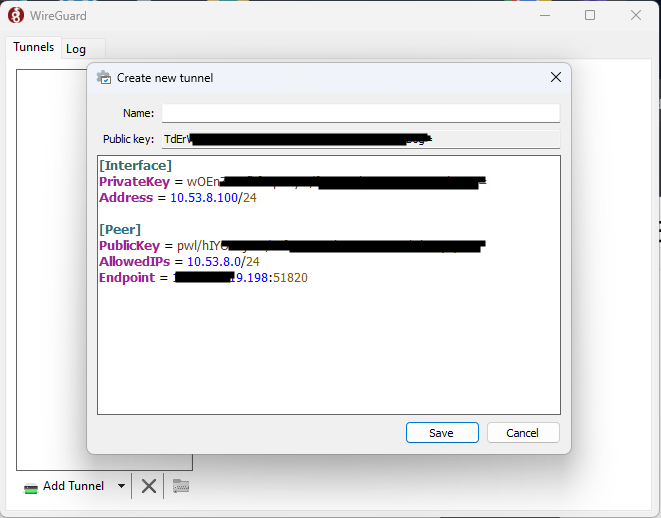This screenshot has width=661, height=518.
Task: Click the Address value 10.53.8.100/24
Action: (x=213, y=198)
